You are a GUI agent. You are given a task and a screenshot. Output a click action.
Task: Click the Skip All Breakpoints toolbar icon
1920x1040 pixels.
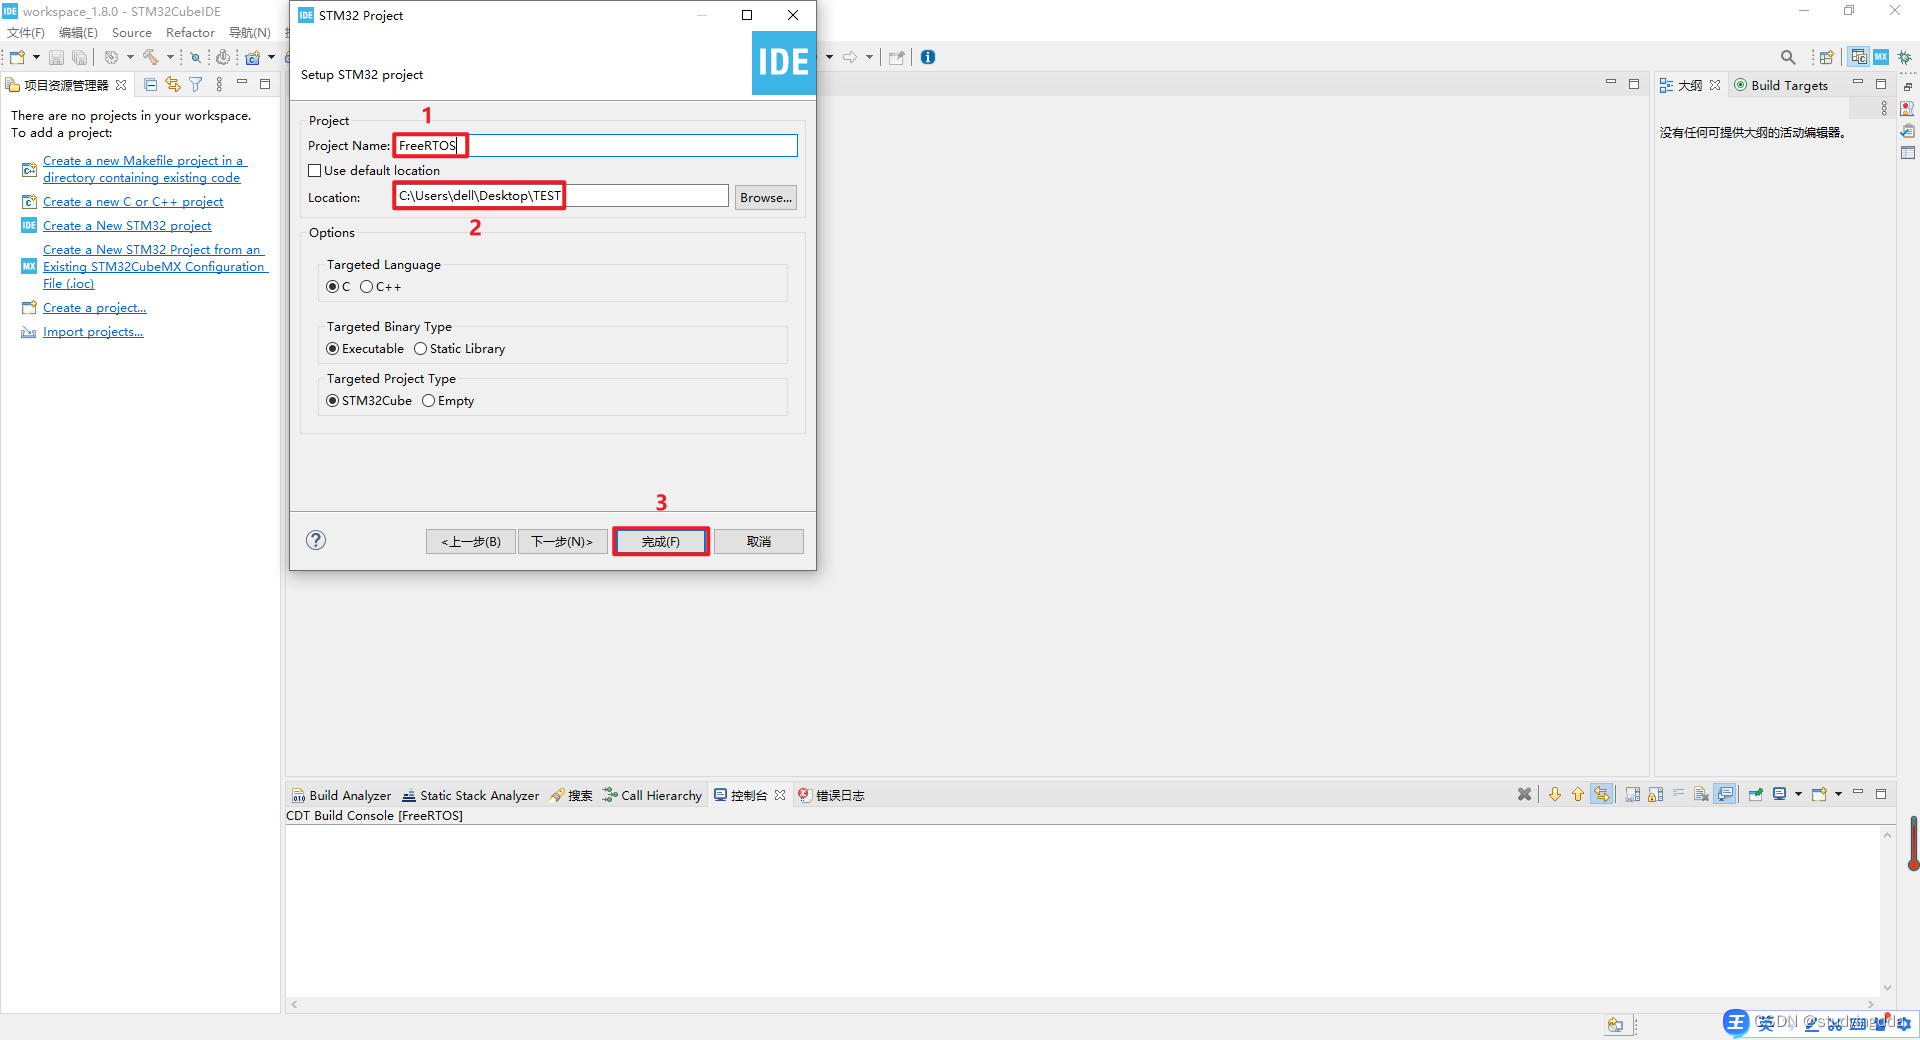coord(196,57)
